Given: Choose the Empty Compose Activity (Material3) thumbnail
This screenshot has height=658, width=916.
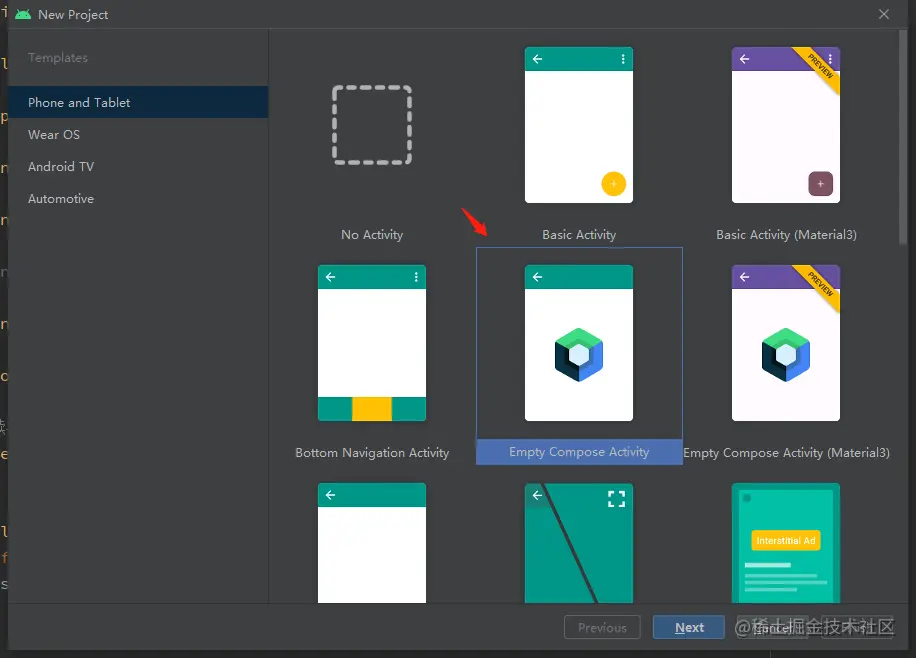Looking at the screenshot, I should pos(786,343).
